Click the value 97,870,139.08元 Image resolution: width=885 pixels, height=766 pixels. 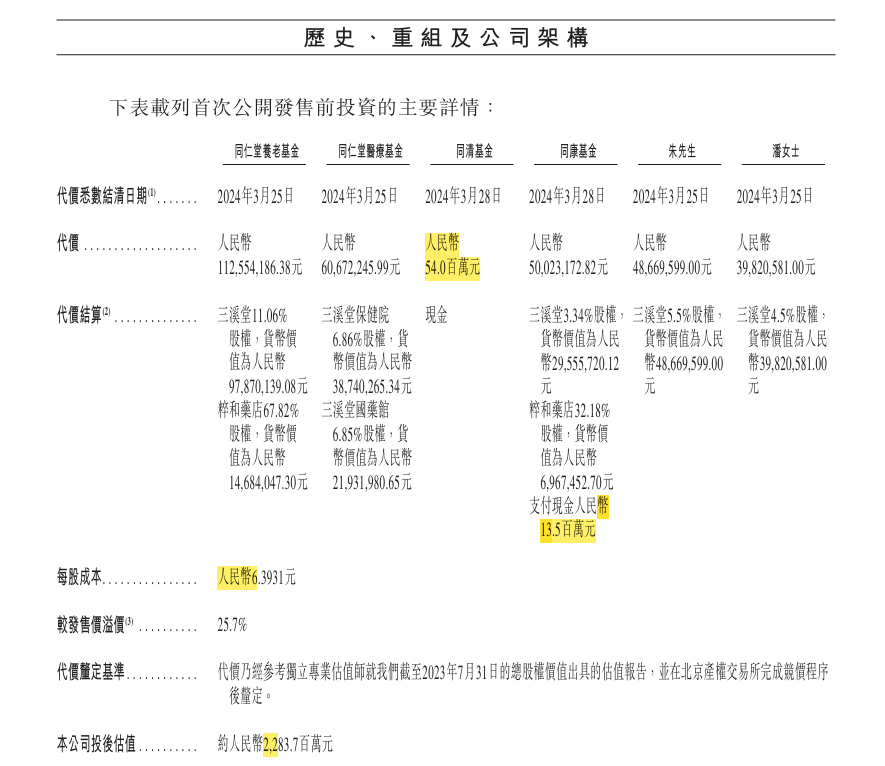pos(268,387)
